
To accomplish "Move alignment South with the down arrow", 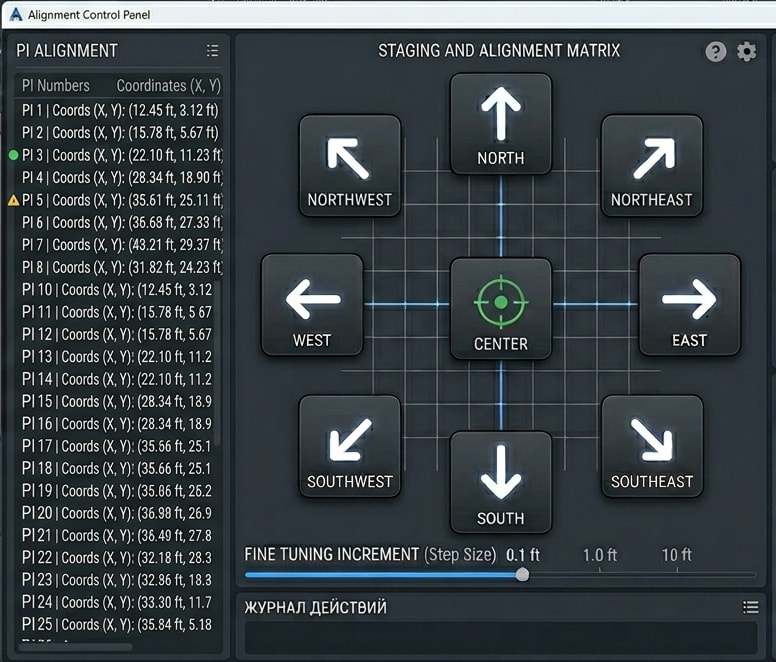I will 500,482.
